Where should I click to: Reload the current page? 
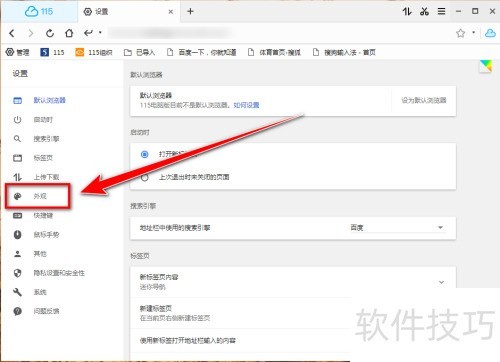click(50, 33)
